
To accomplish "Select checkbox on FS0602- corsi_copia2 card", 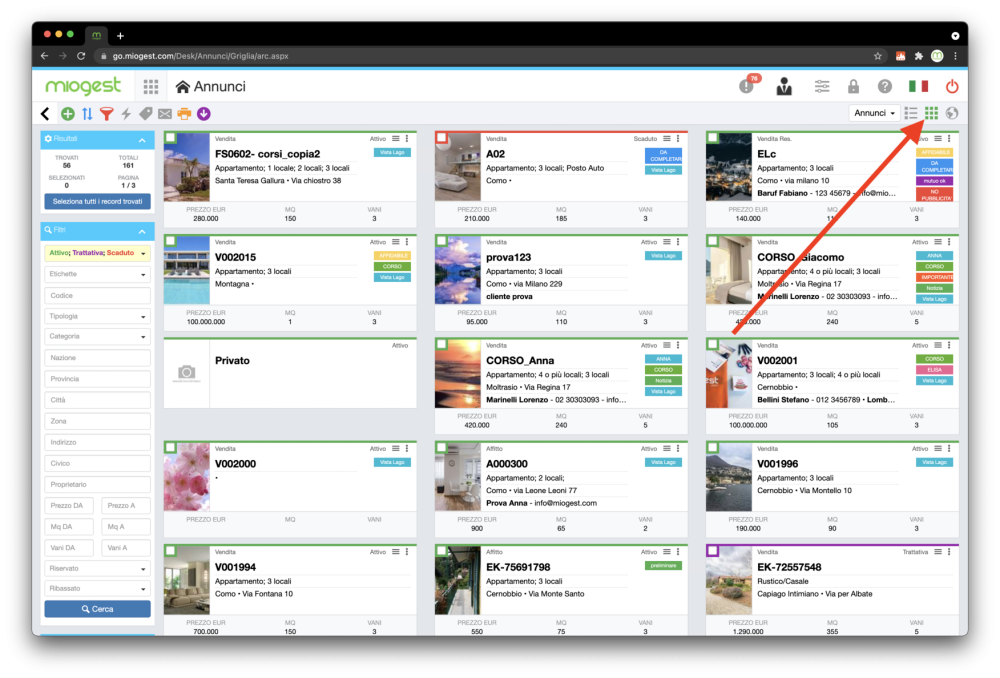I will pyautogui.click(x=170, y=138).
